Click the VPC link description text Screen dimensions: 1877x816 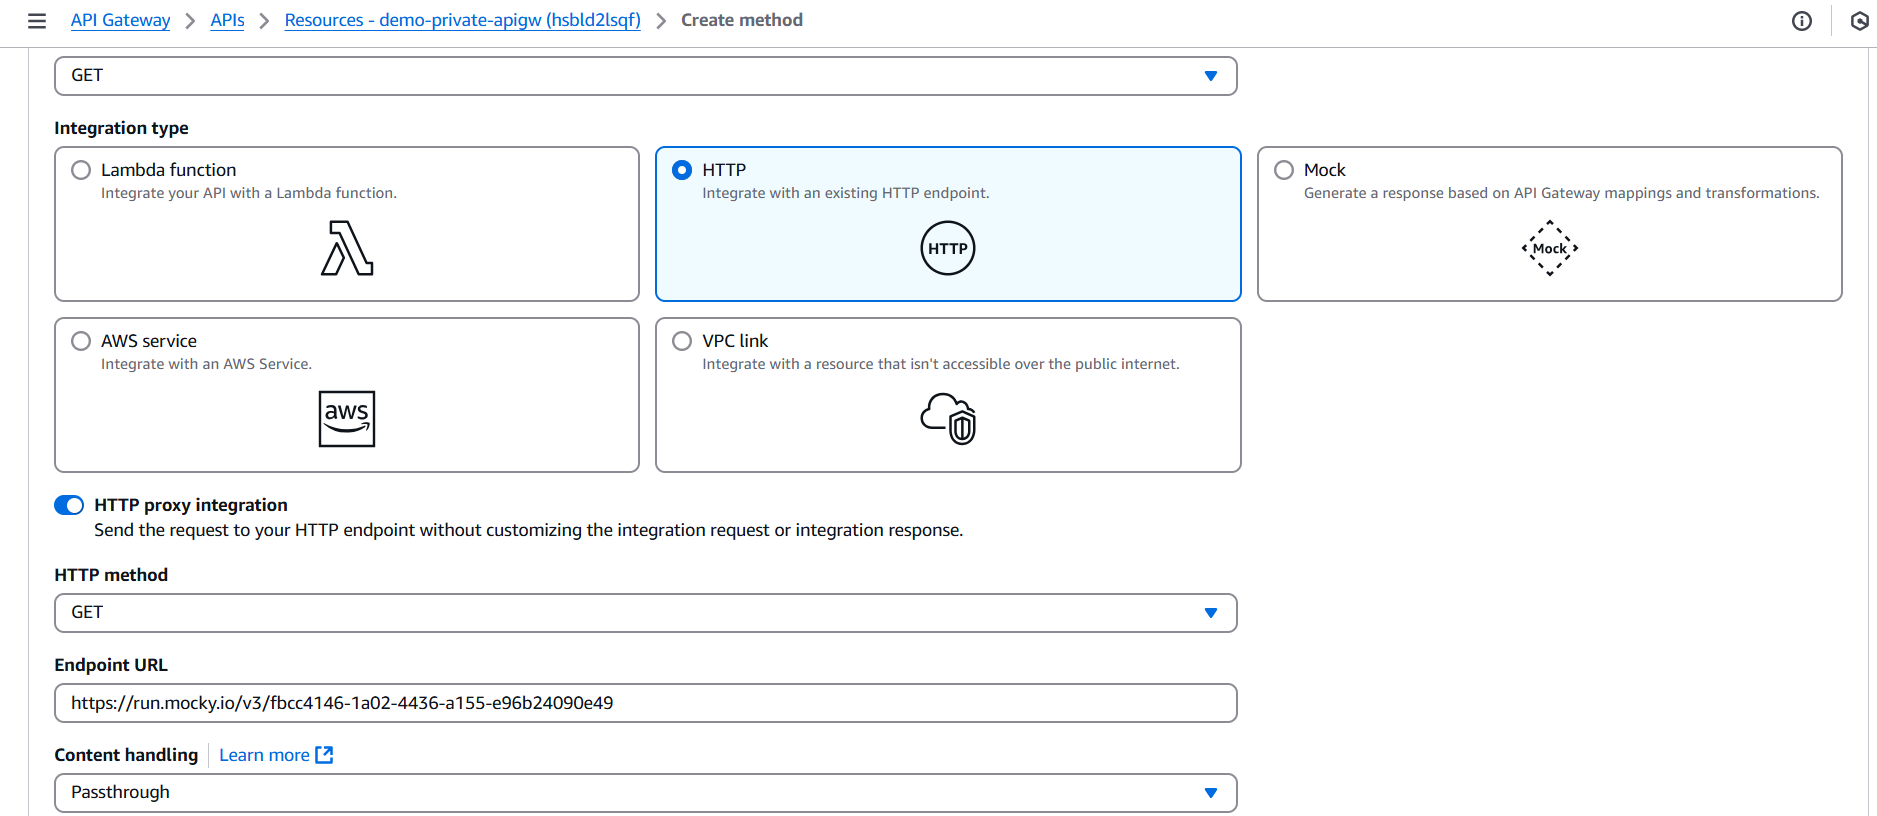coord(941,364)
